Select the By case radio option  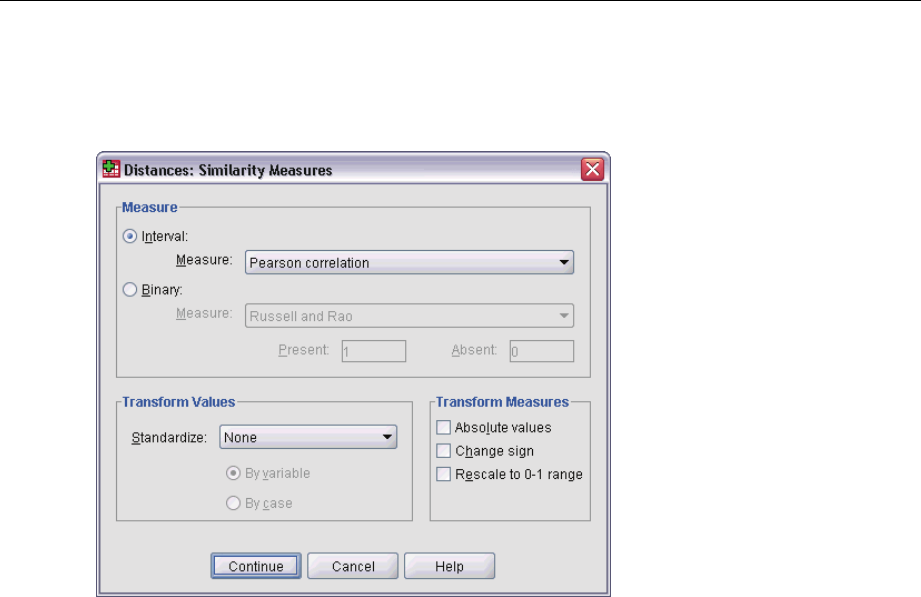233,503
